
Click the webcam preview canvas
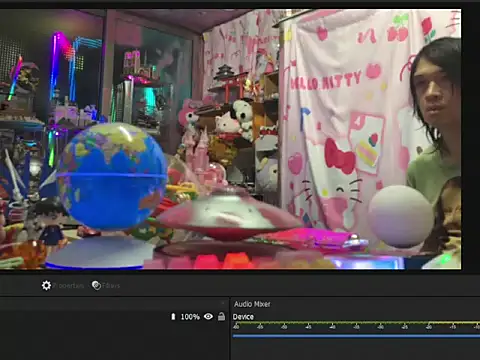tap(230, 139)
